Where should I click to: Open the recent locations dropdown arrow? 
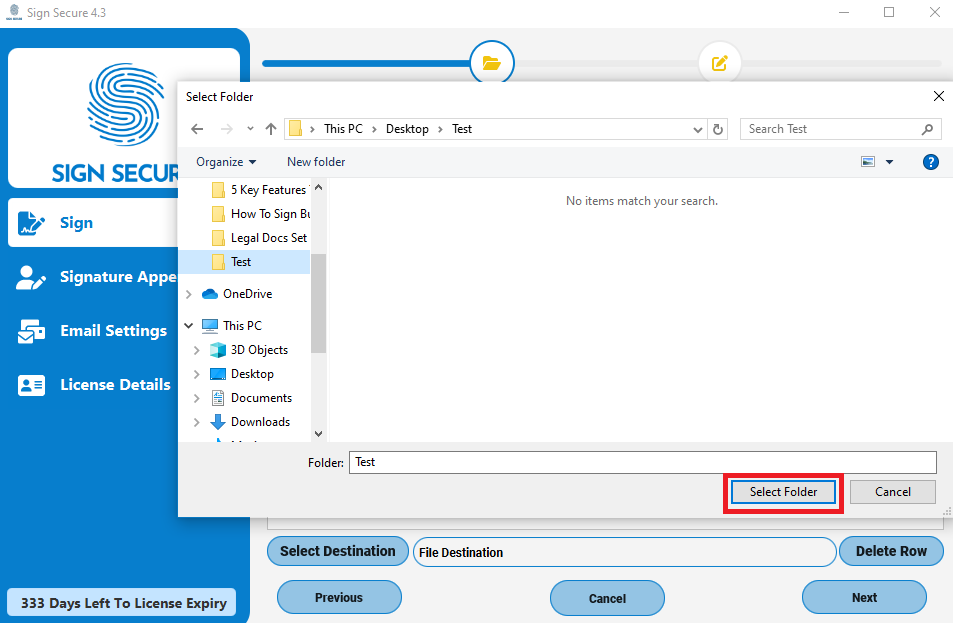coord(250,129)
